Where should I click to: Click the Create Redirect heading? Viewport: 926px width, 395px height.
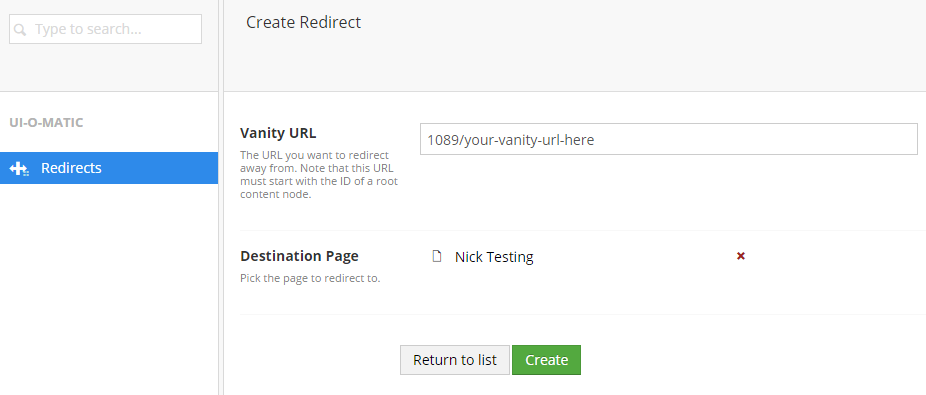[304, 22]
